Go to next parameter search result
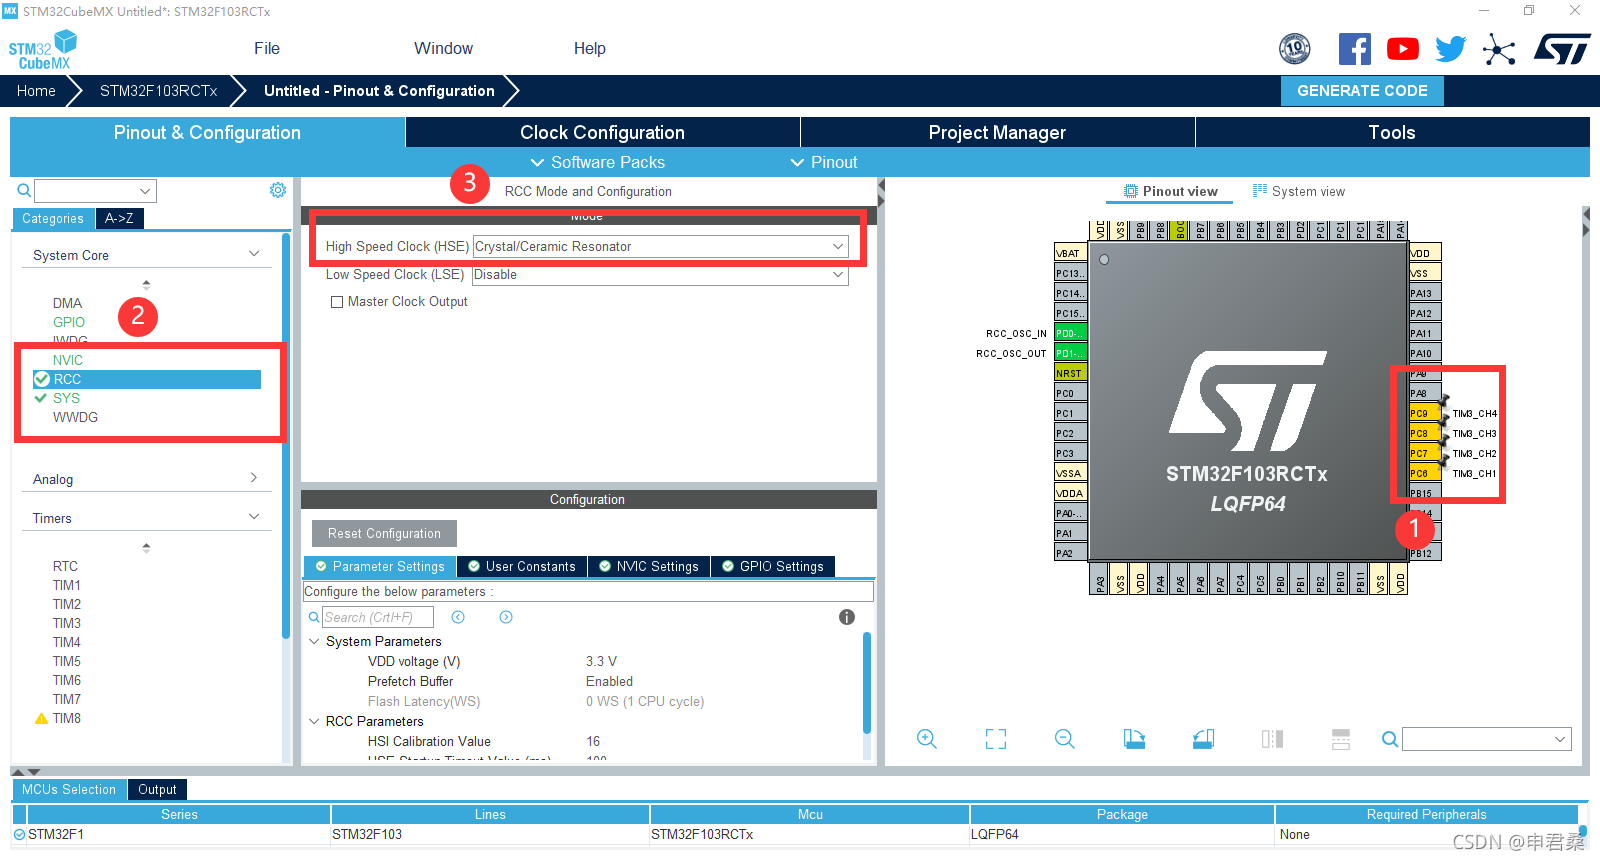This screenshot has height=860, width=1600. [x=506, y=617]
